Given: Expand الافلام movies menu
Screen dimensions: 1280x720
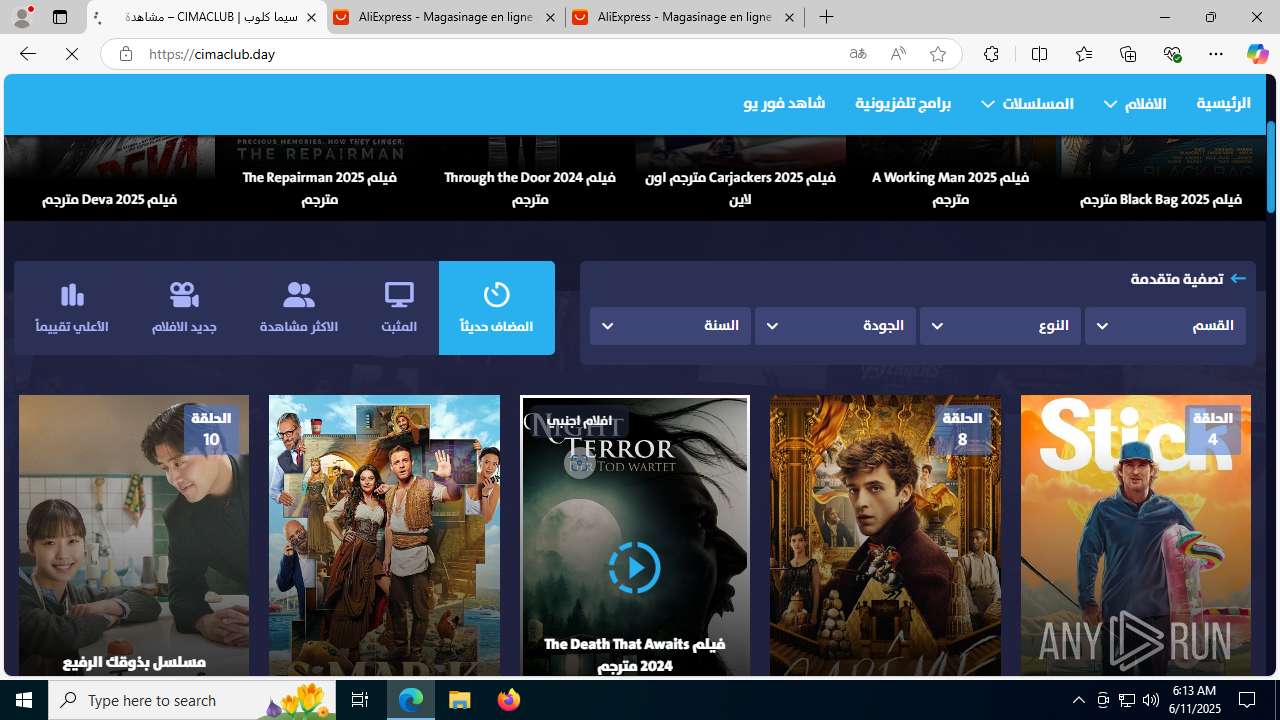Looking at the screenshot, I should pyautogui.click(x=1135, y=103).
